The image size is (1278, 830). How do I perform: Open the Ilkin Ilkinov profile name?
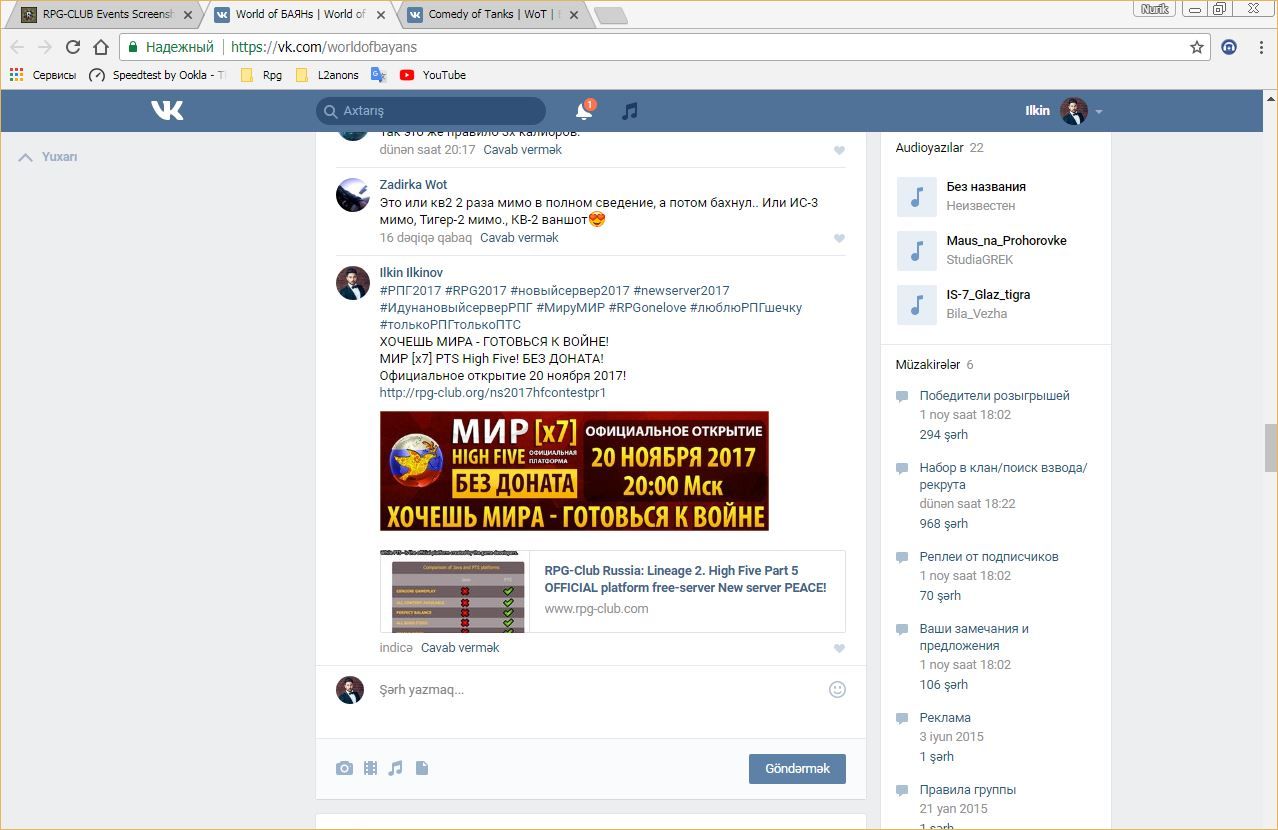click(x=411, y=273)
